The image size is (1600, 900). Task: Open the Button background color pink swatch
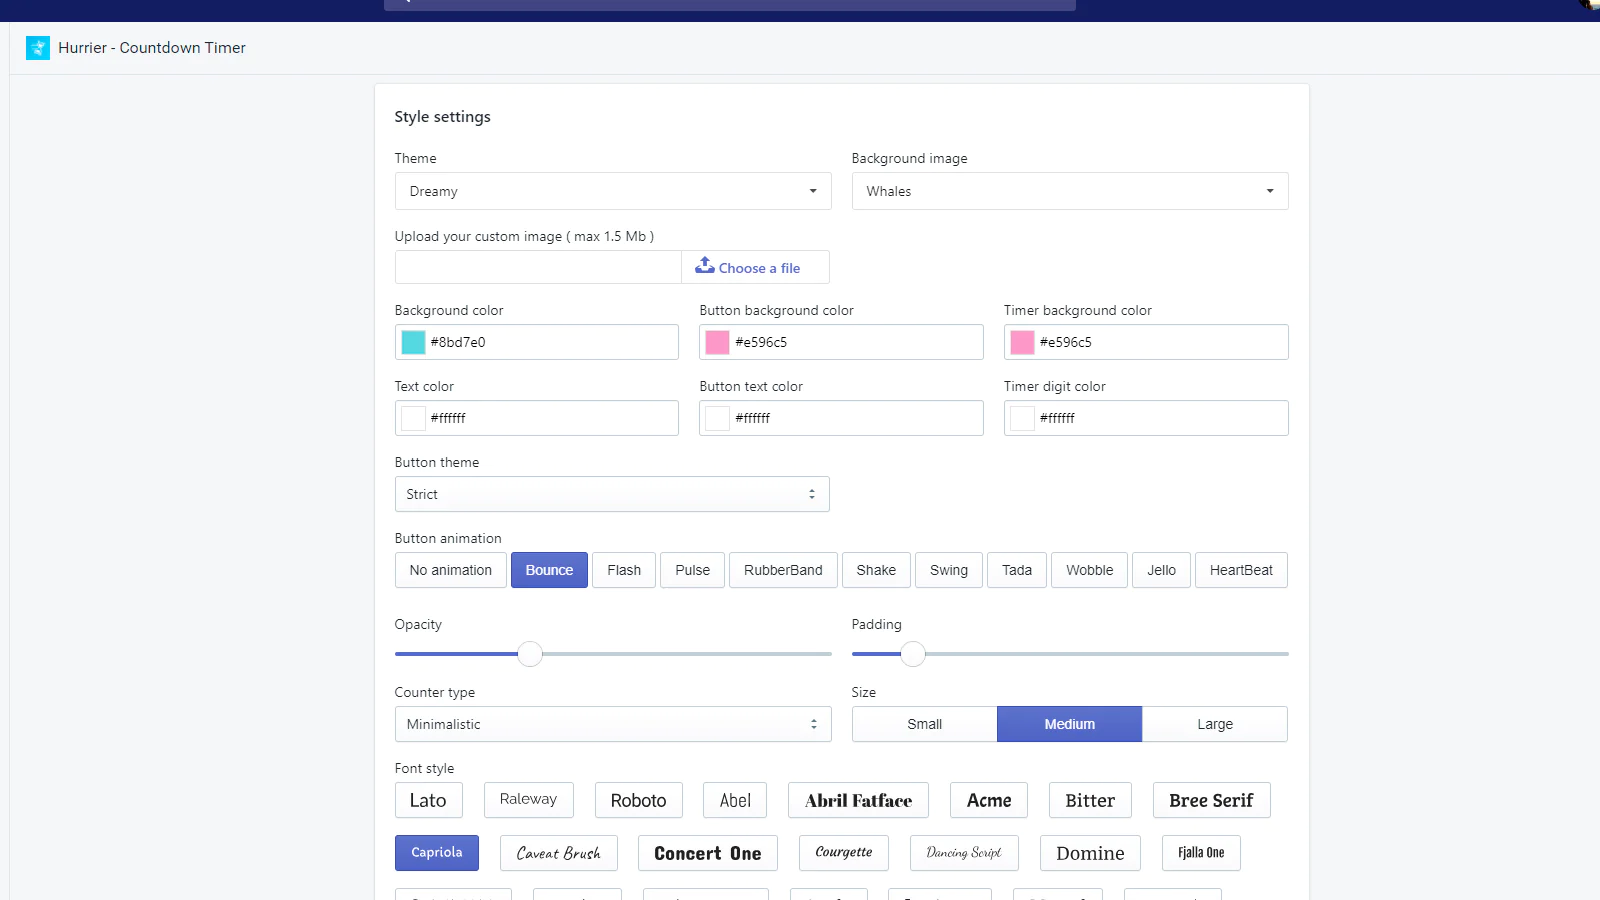coord(718,342)
